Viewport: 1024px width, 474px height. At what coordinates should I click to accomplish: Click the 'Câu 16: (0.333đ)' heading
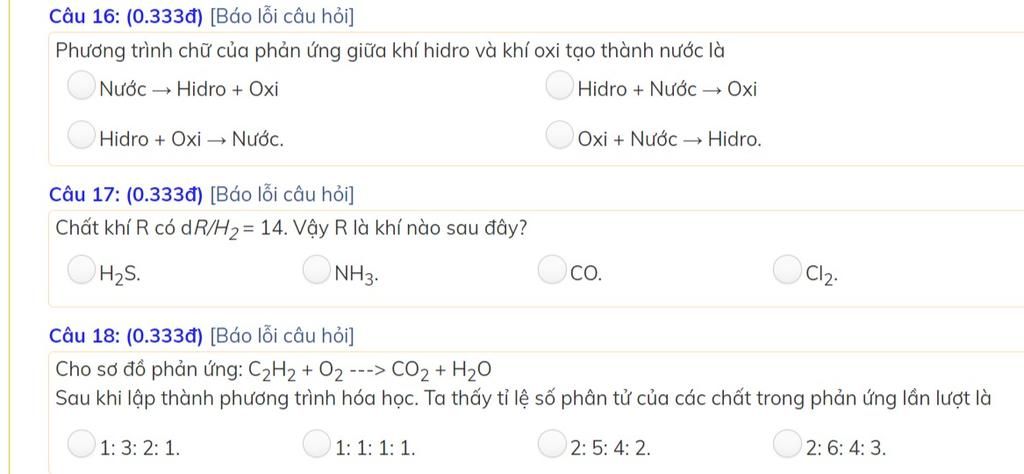tap(127, 17)
